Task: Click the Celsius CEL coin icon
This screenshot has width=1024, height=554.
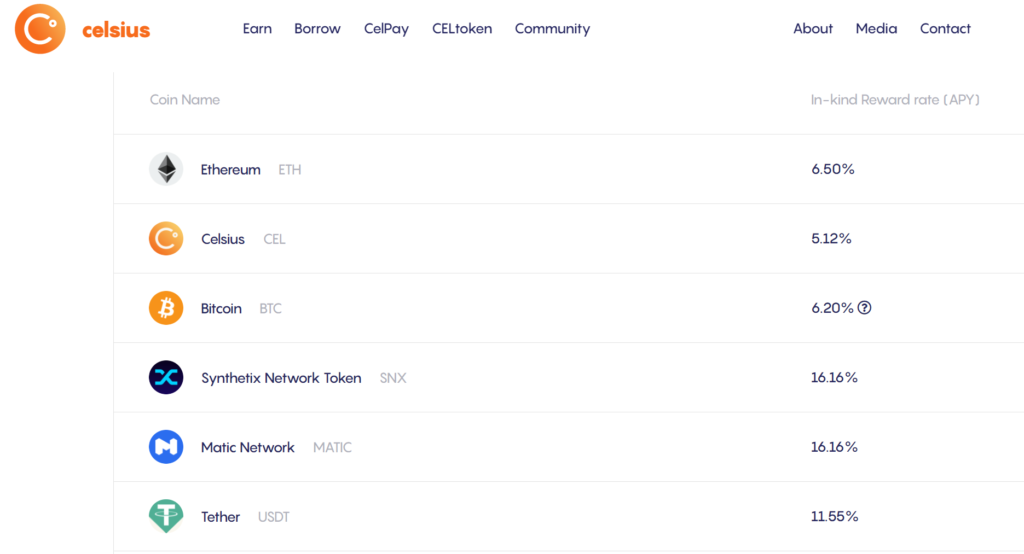Action: coord(166,239)
